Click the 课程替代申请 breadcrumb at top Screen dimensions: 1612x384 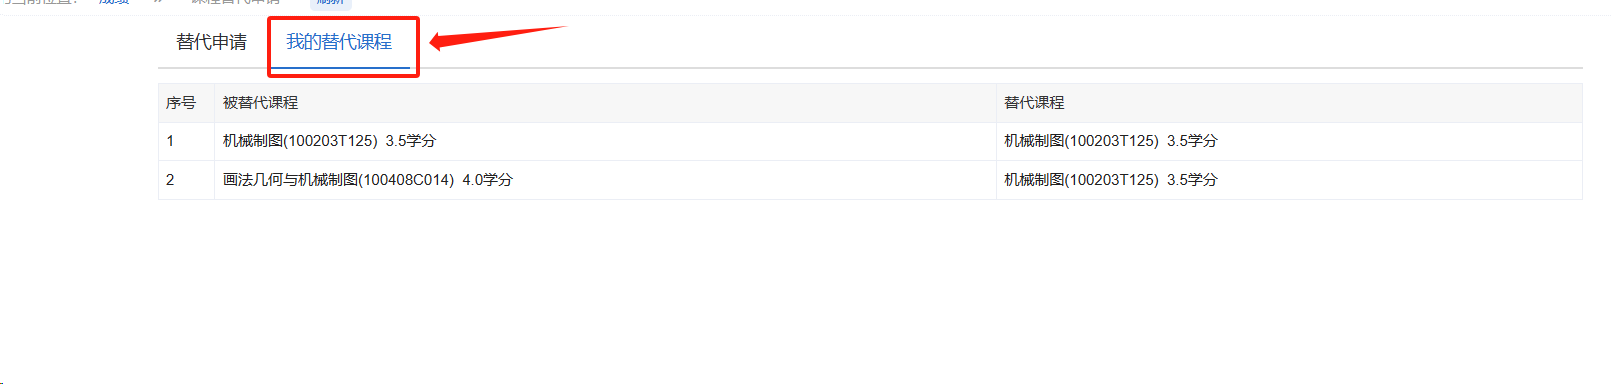click(x=236, y=3)
